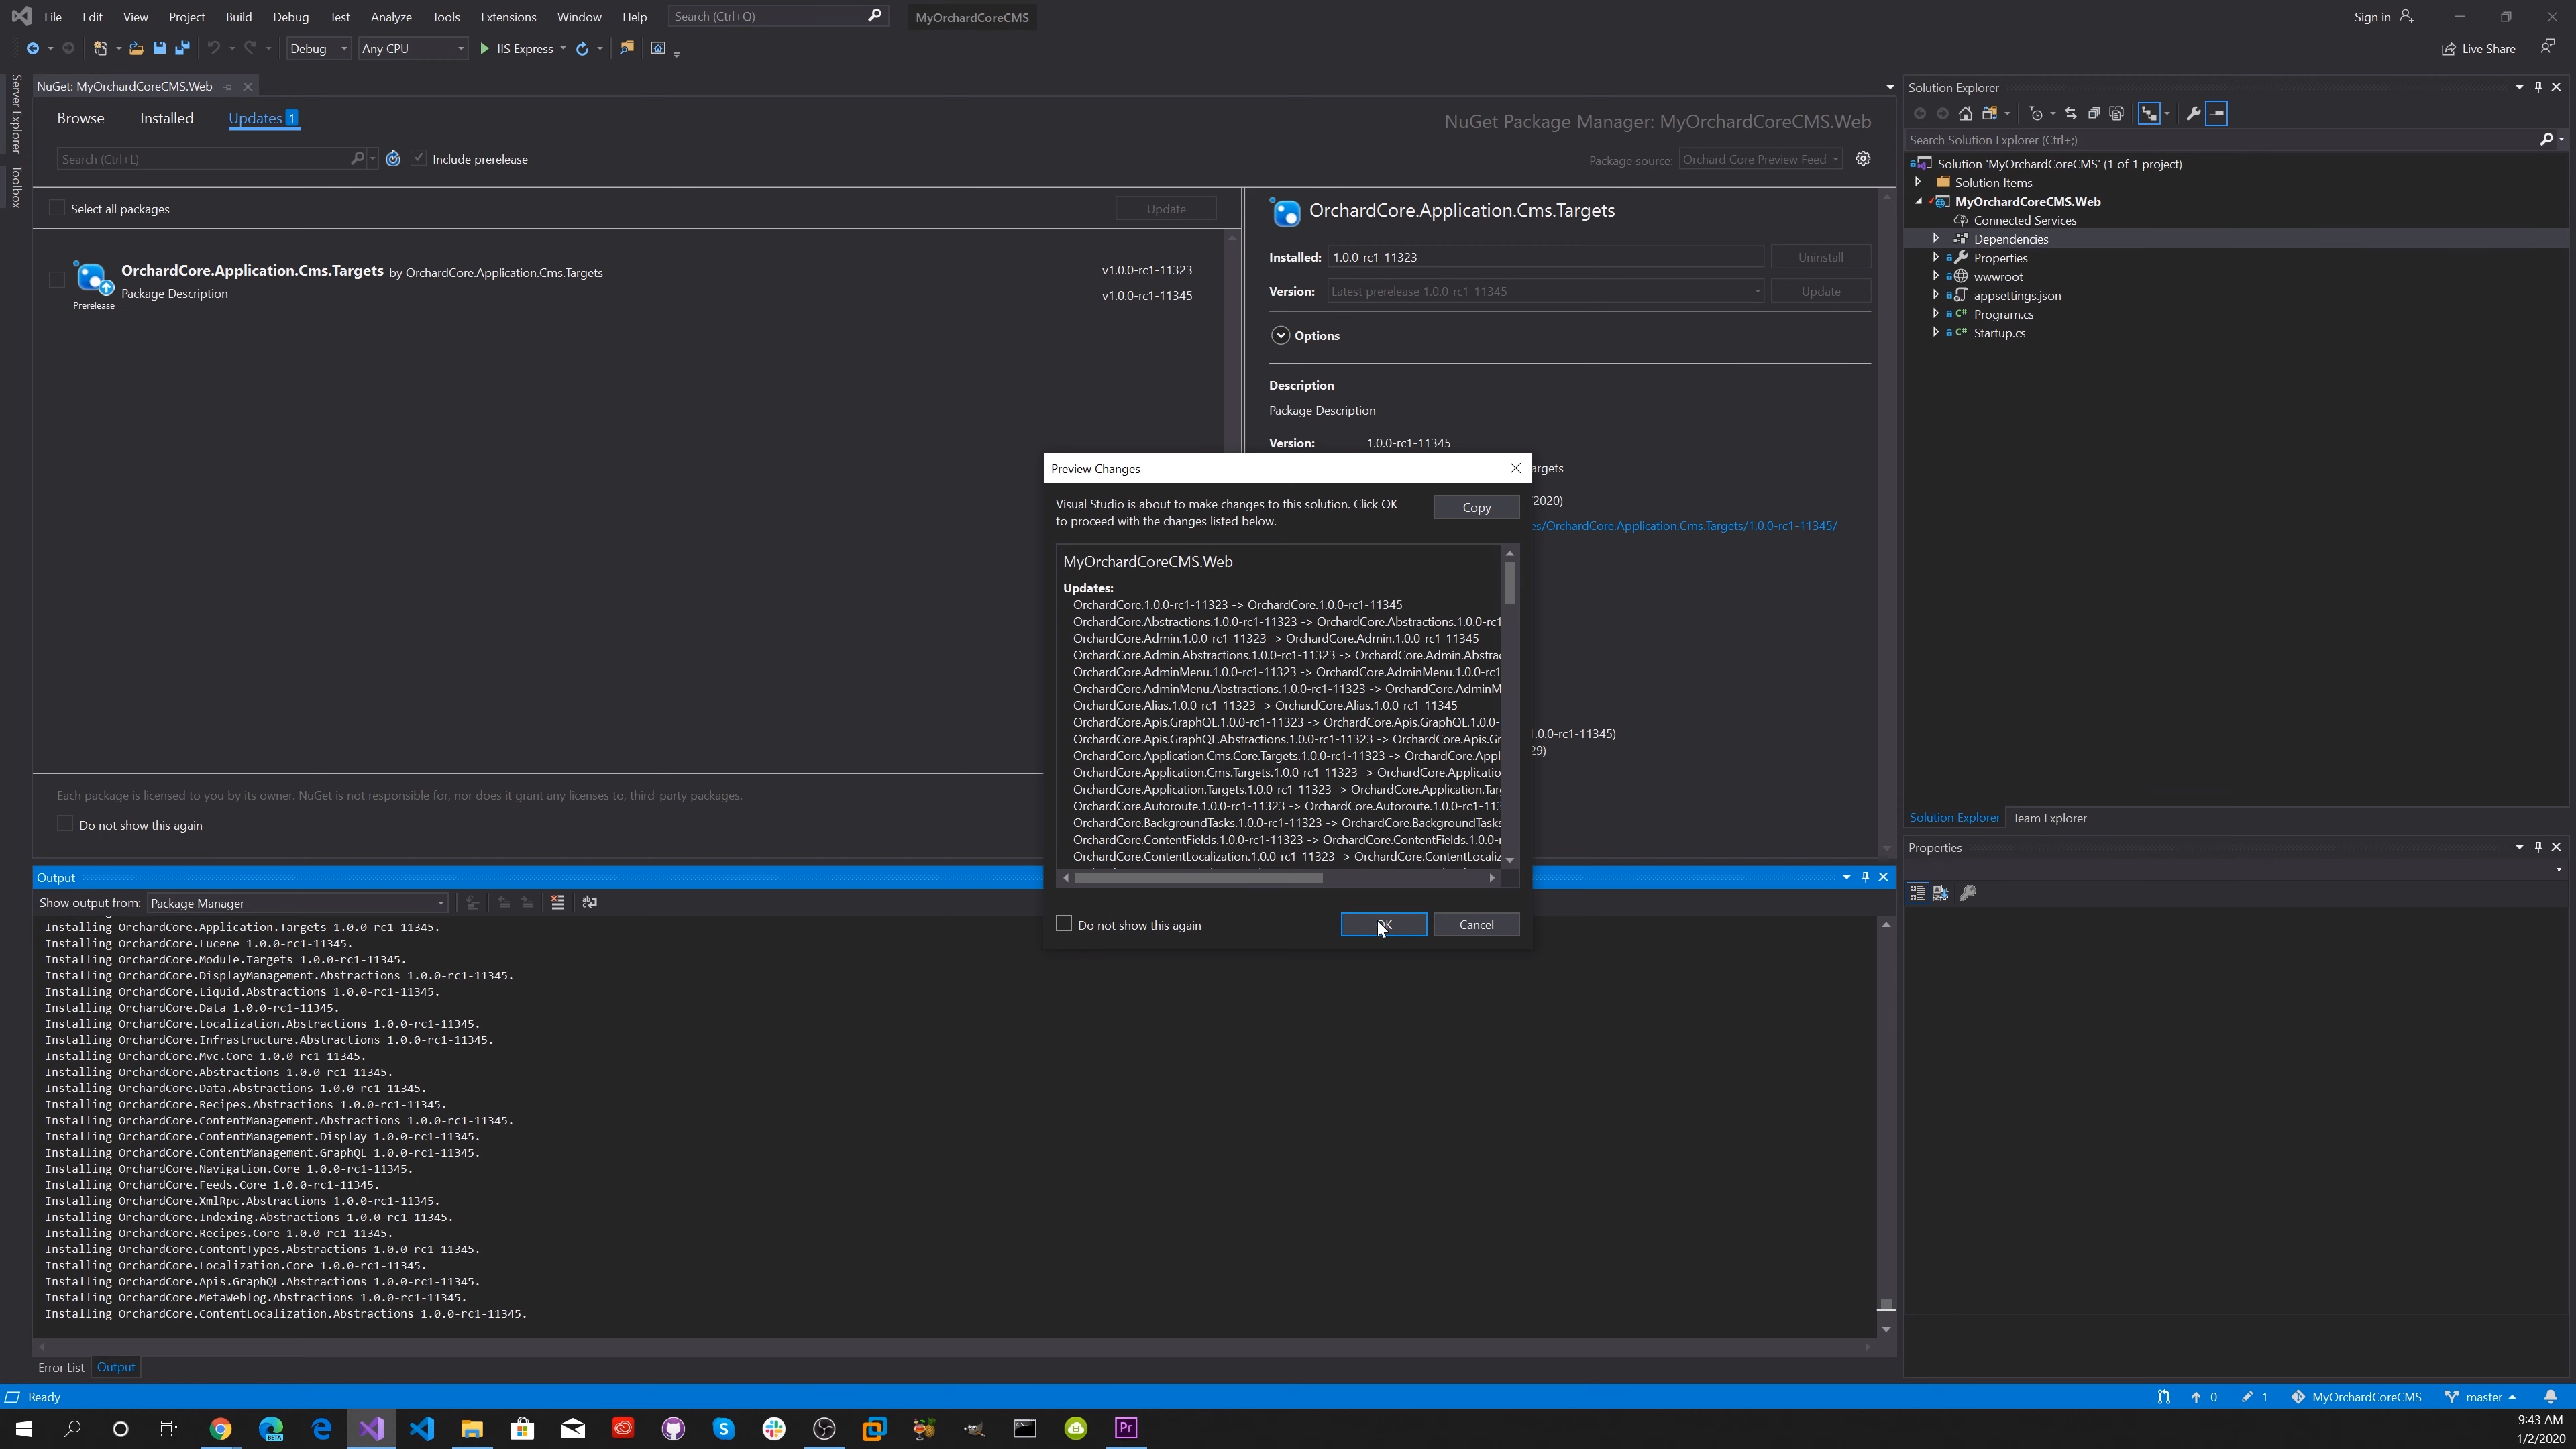Check the Select all packages checkbox

[57, 208]
